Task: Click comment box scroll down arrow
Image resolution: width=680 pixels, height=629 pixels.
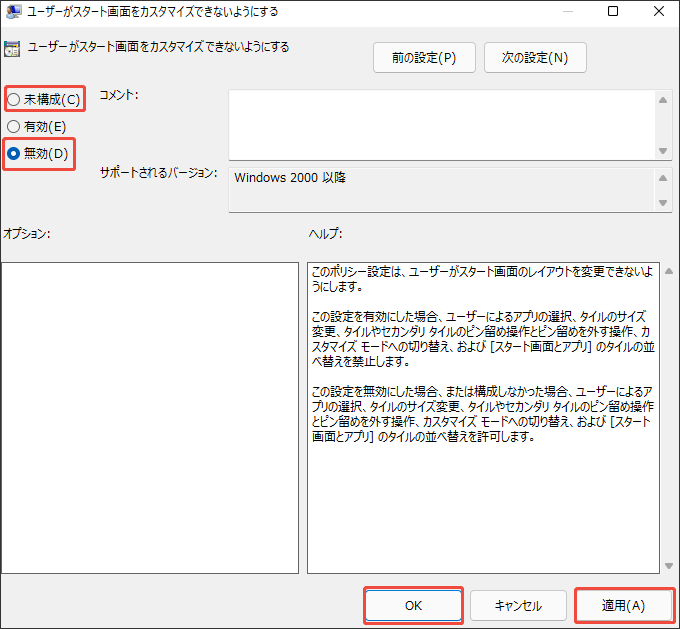Action: [x=663, y=151]
